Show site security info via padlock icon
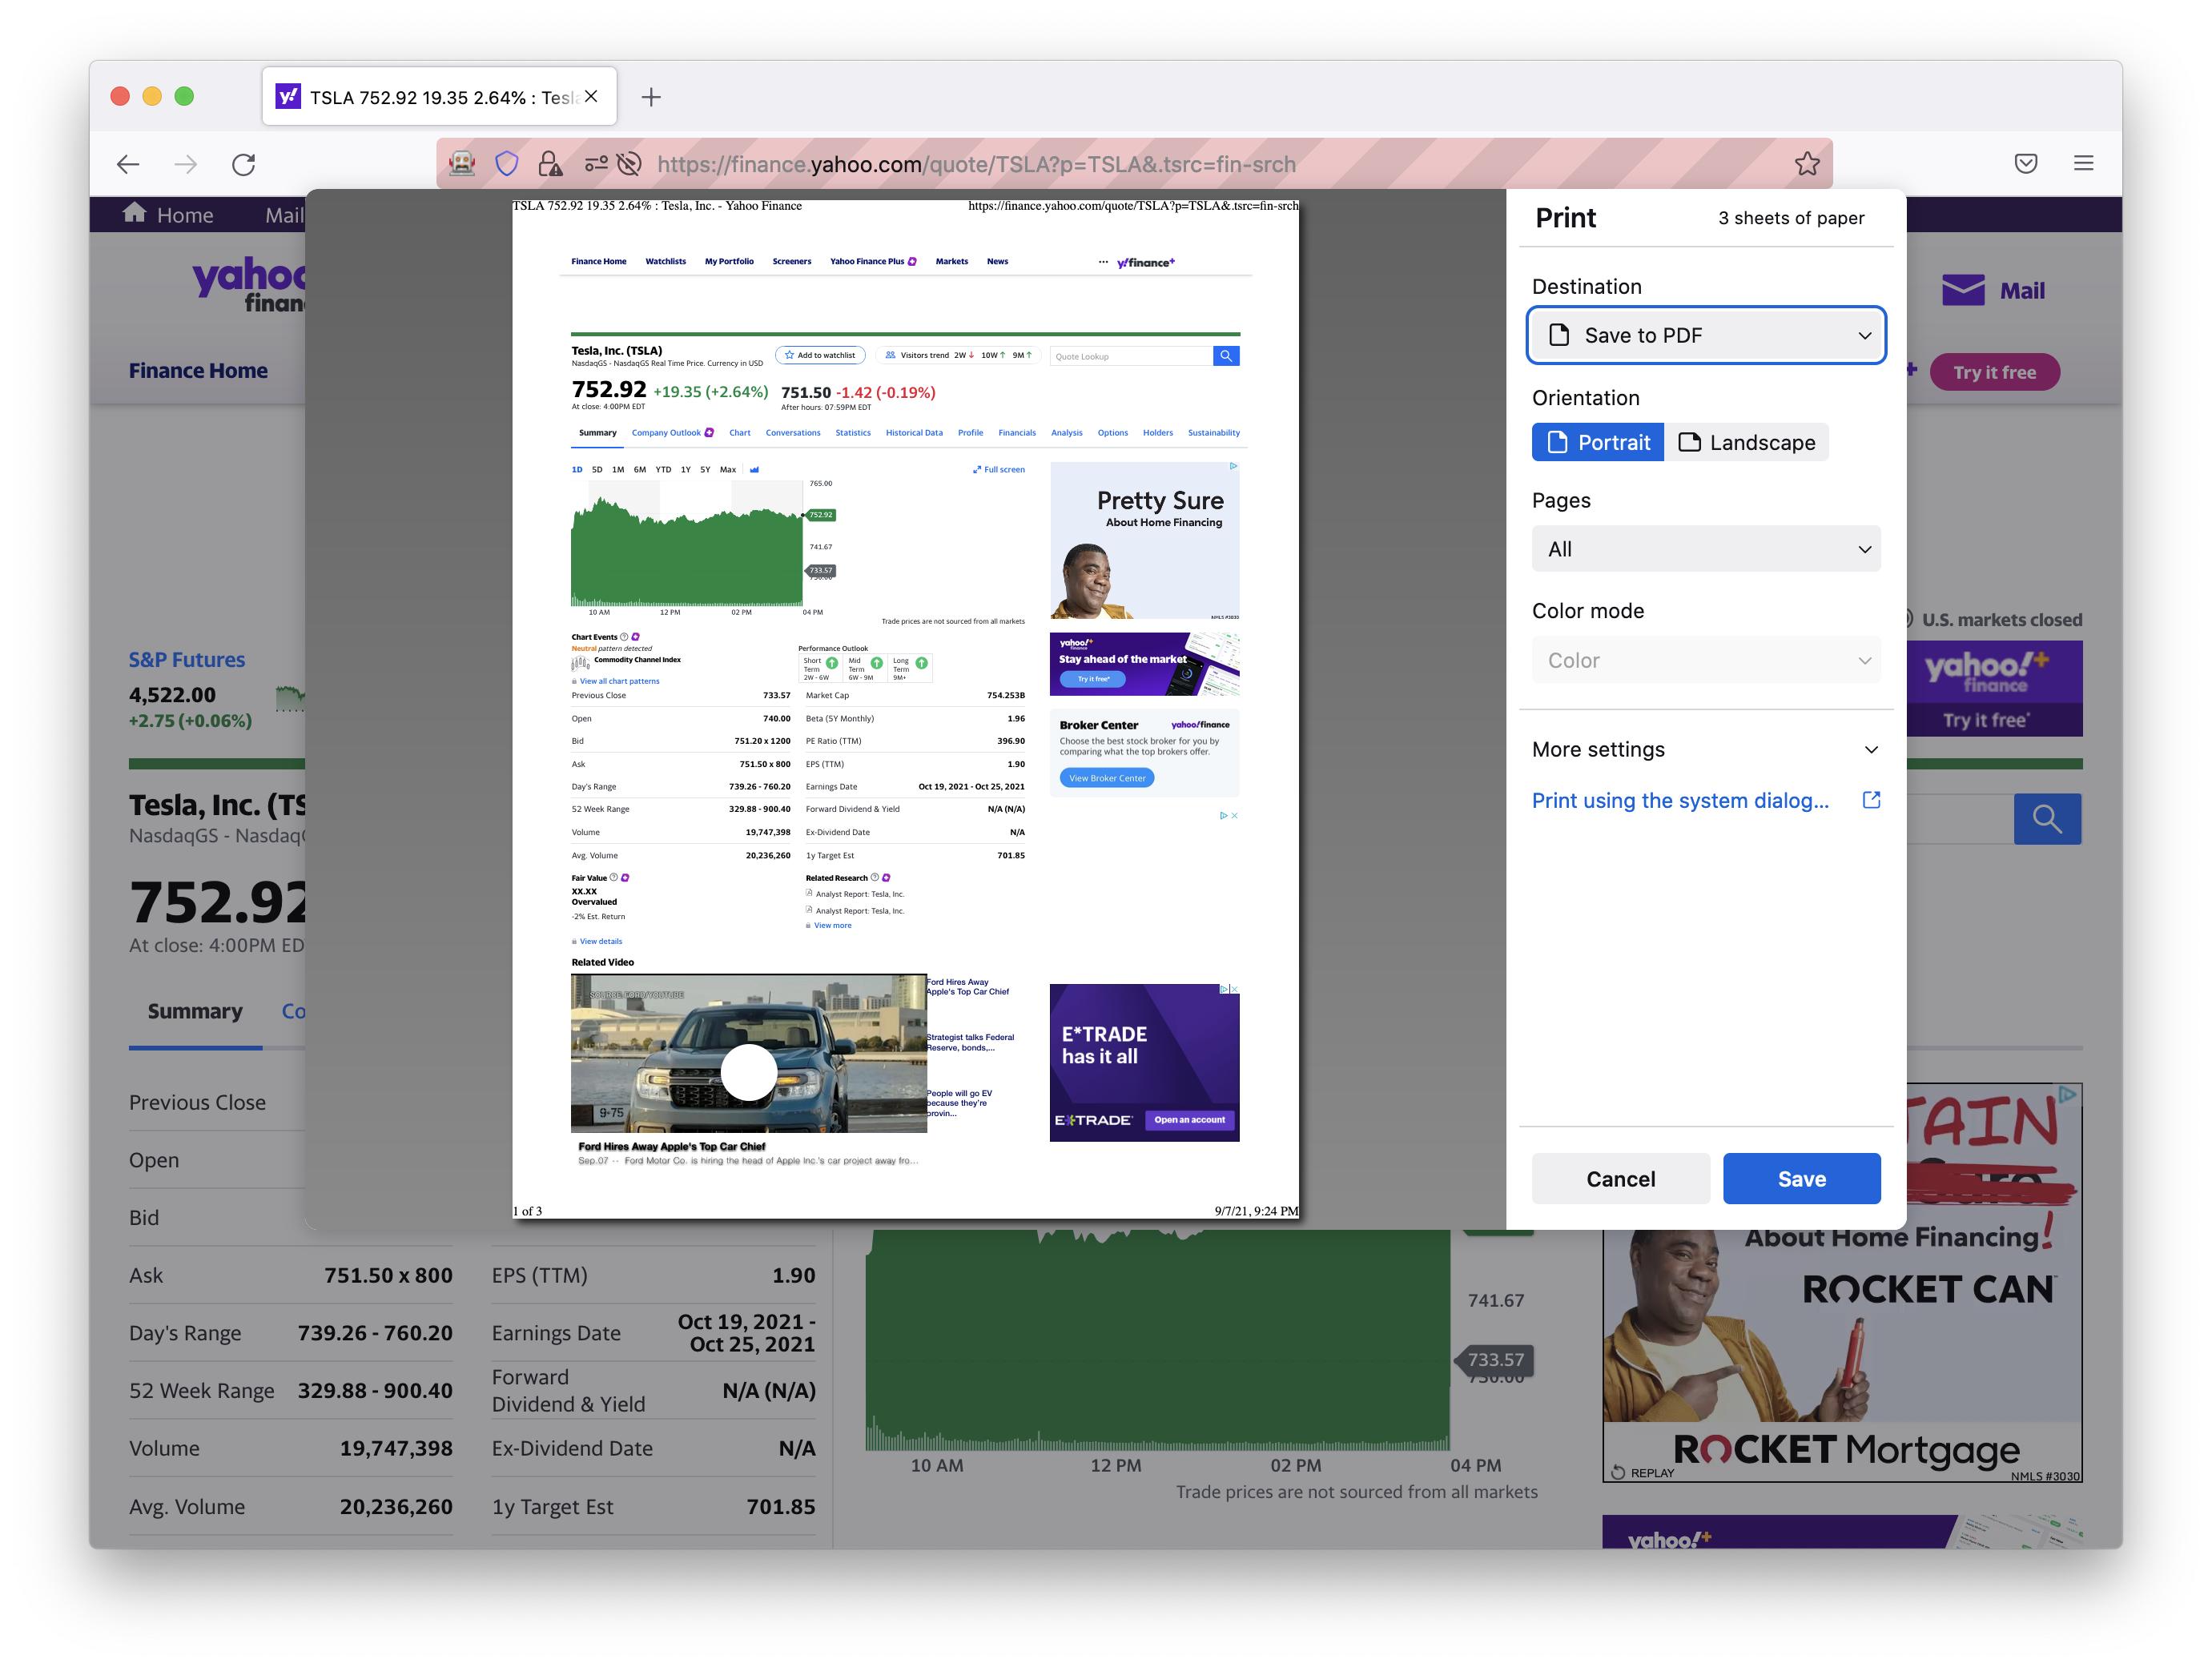Image resolution: width=2212 pixels, height=1667 pixels. point(550,164)
